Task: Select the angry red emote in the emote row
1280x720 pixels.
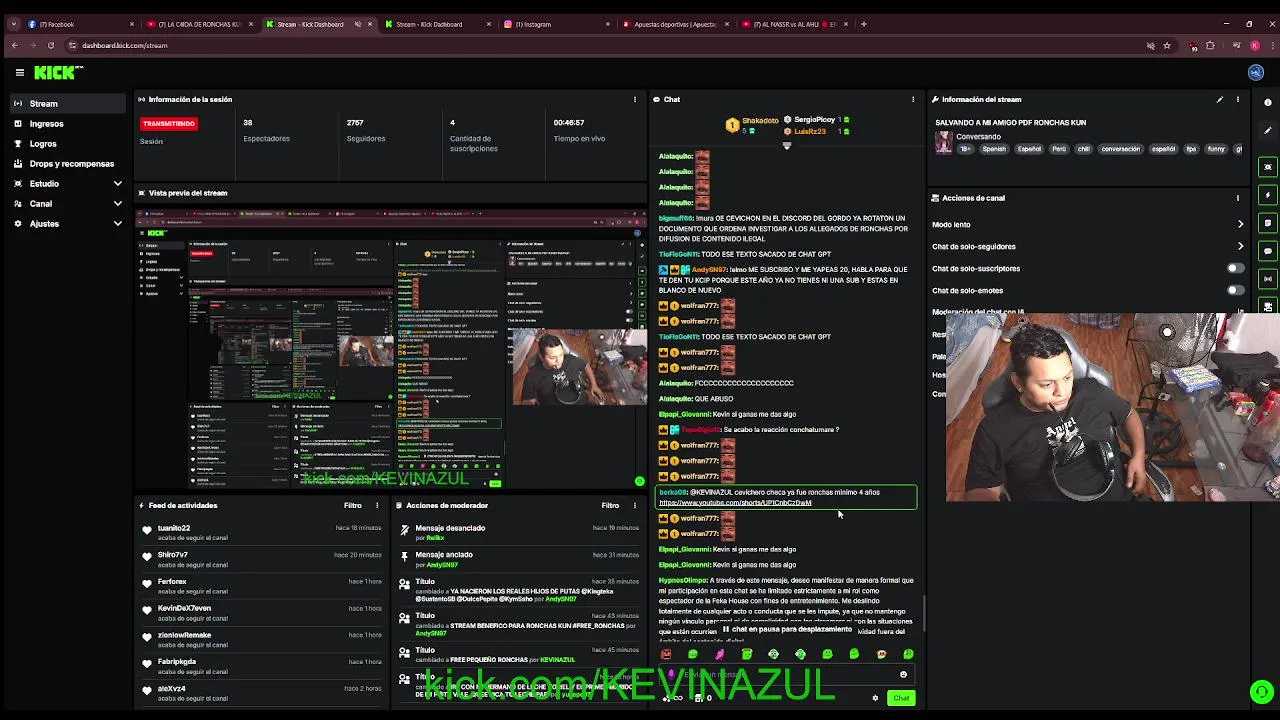Action: [666, 654]
